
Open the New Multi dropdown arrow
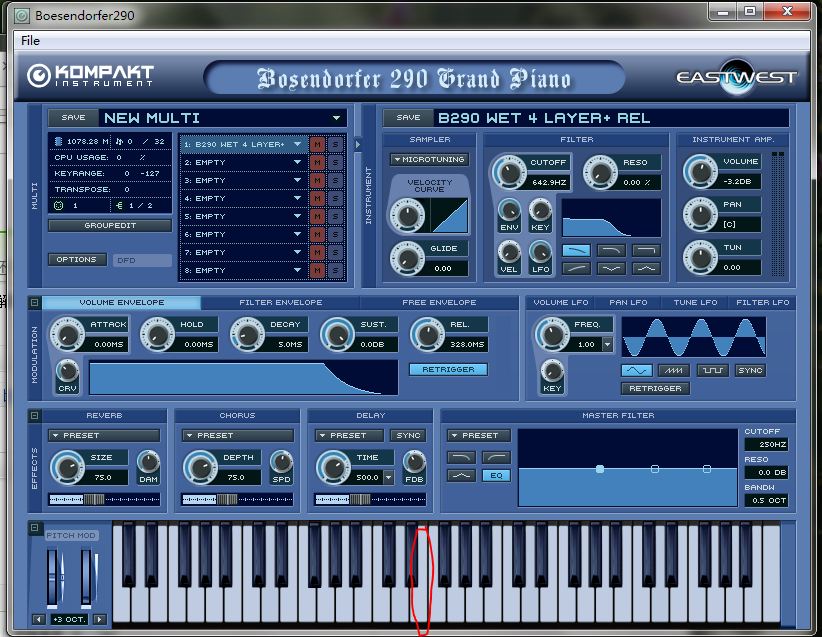coord(337,118)
